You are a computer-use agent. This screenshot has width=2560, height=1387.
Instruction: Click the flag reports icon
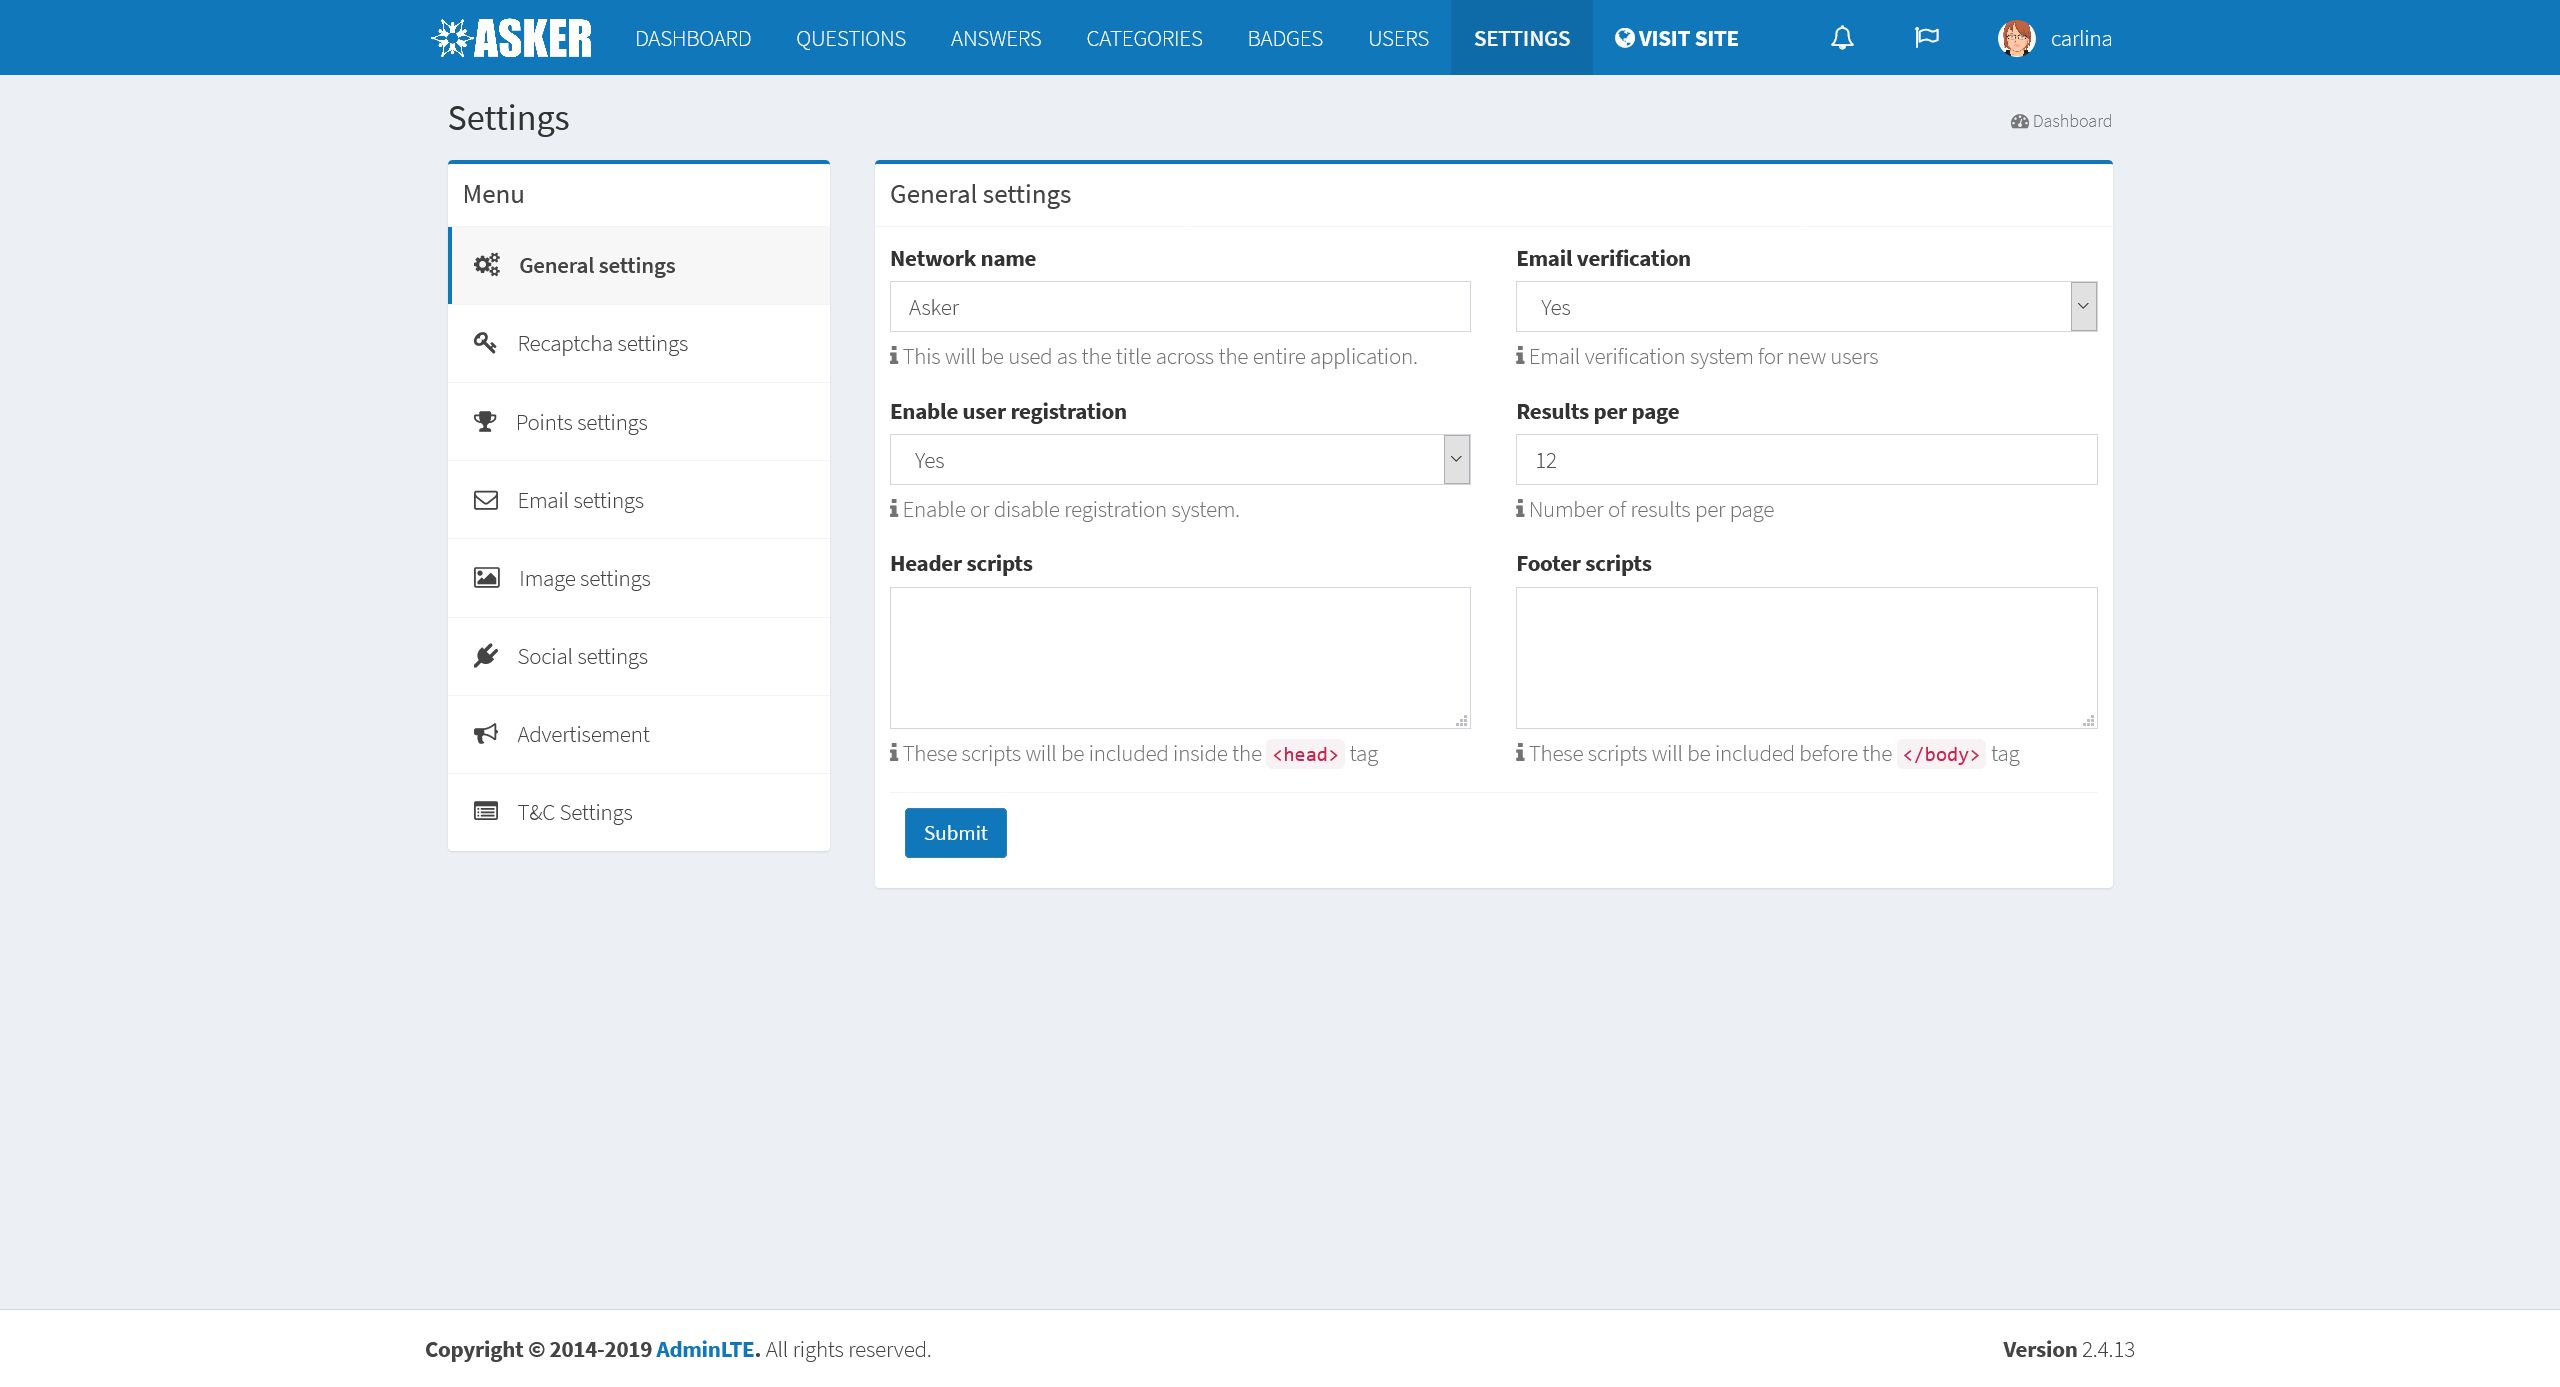click(x=1926, y=38)
